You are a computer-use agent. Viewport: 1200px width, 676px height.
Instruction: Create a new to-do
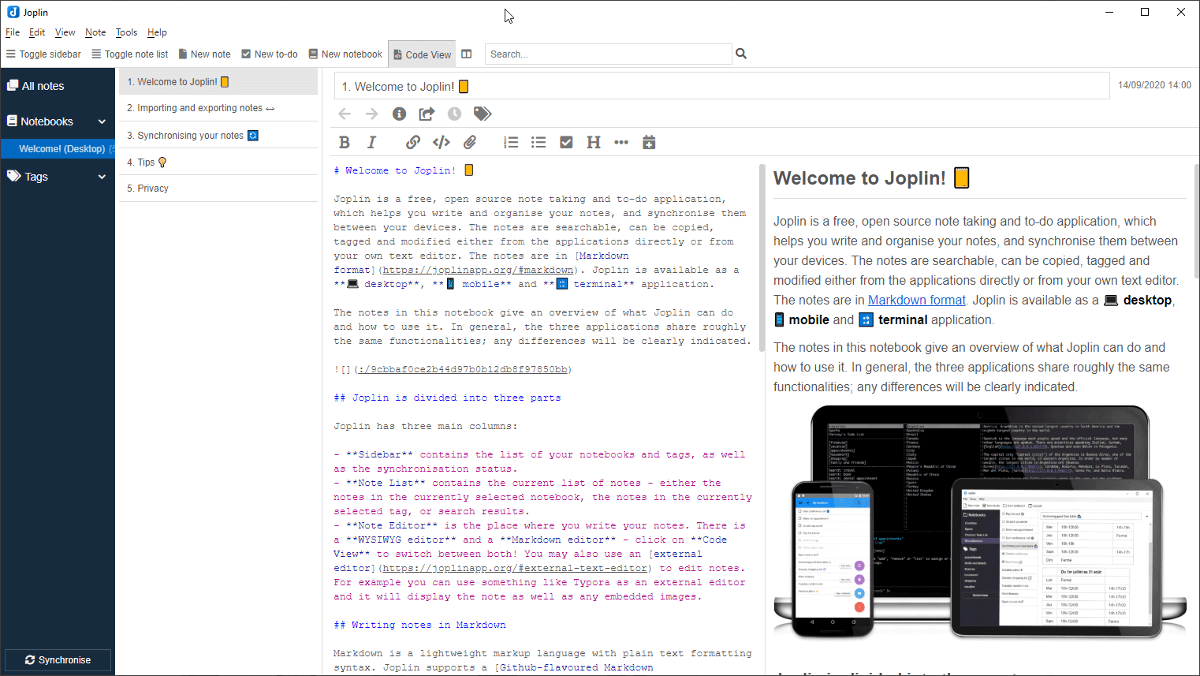[269, 54]
